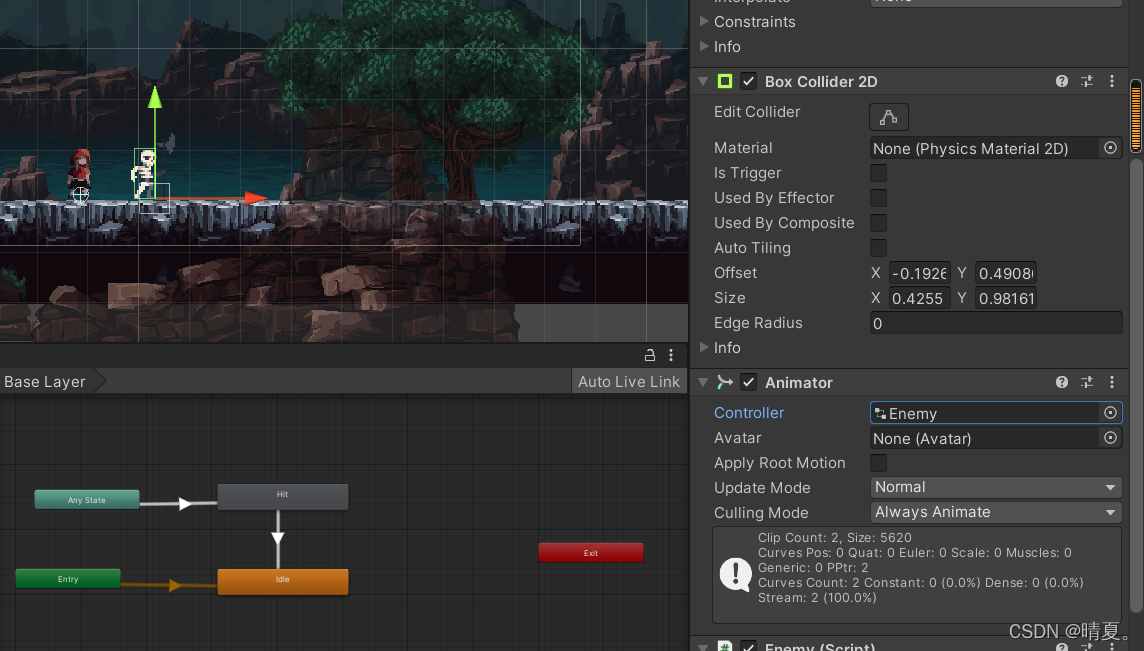Expand the Constraints section
Screen dimensions: 1144x651
click(704, 21)
